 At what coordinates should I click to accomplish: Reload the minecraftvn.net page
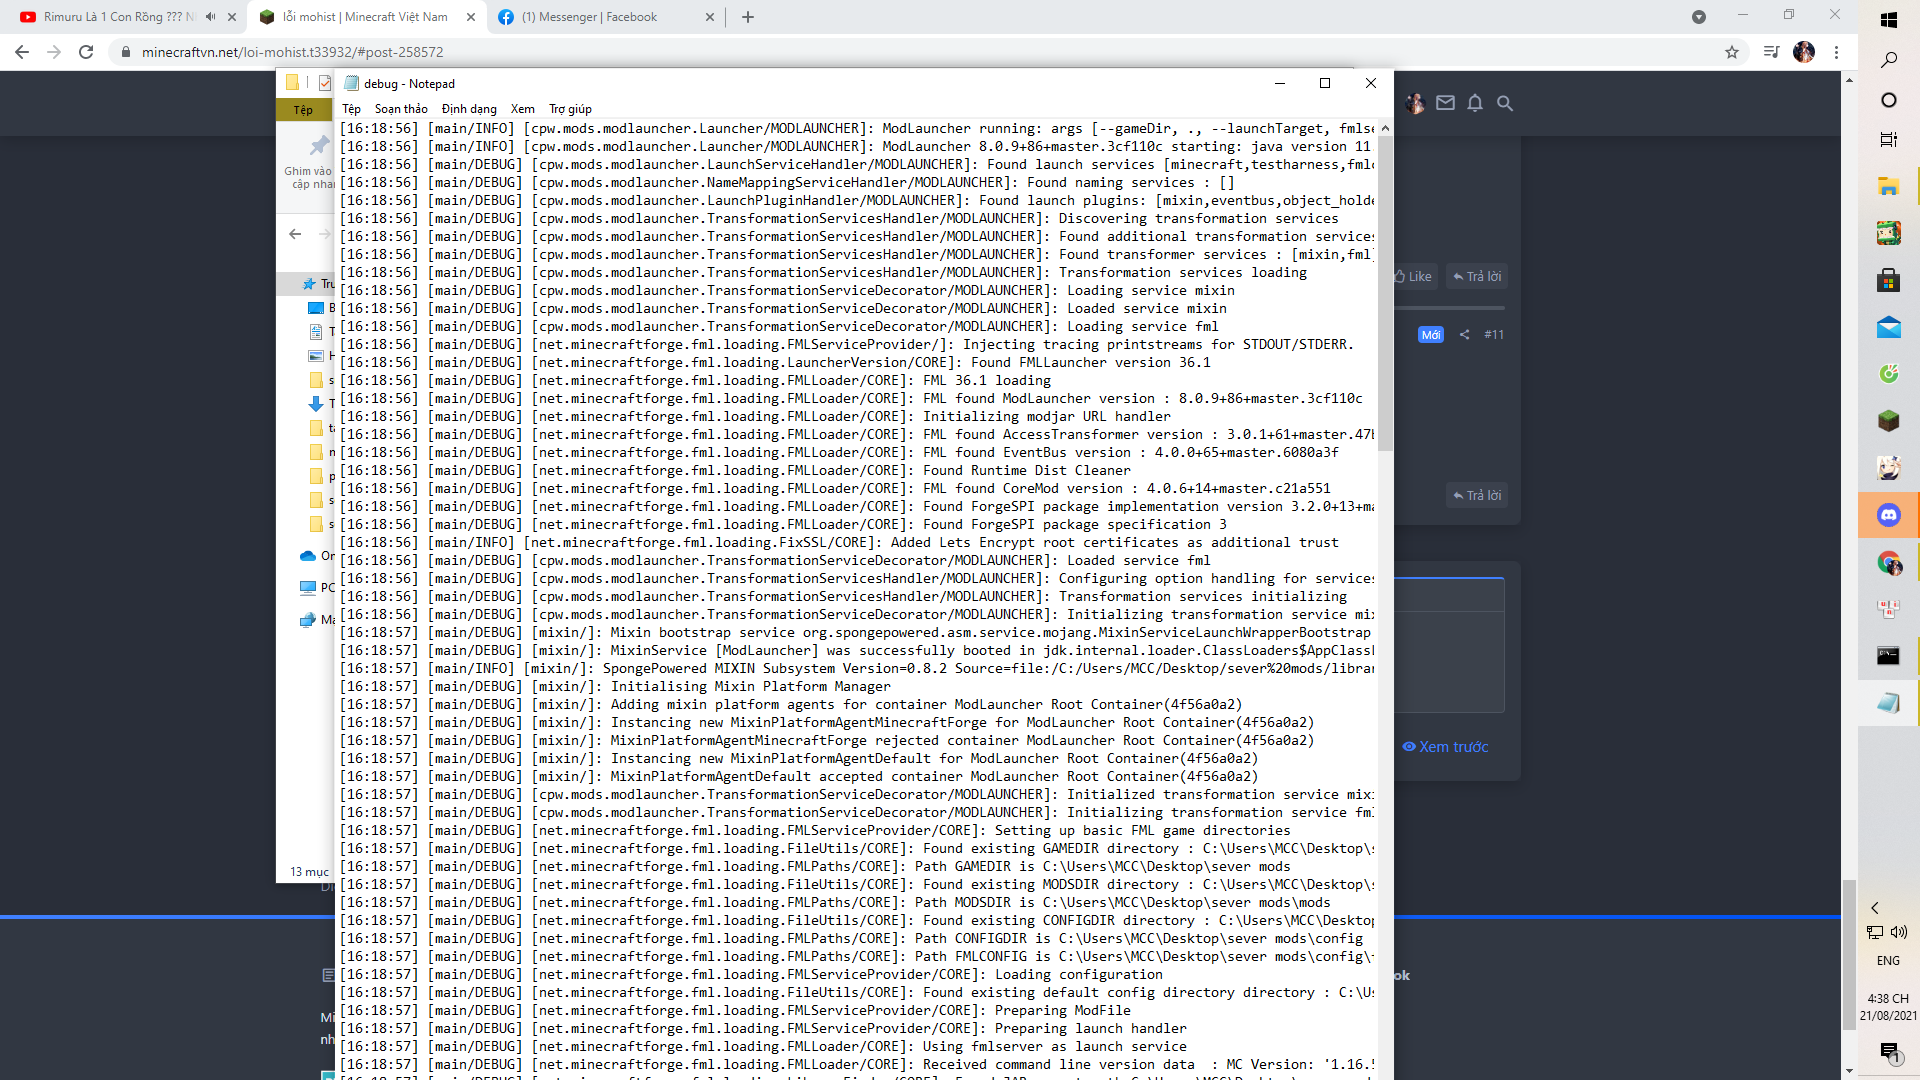(86, 52)
